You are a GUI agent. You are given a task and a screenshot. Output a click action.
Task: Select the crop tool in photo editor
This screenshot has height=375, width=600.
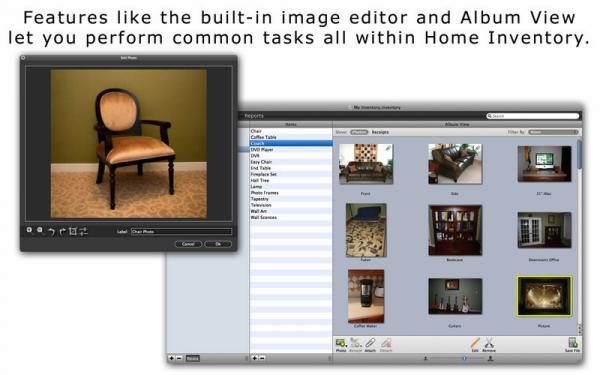(x=73, y=231)
